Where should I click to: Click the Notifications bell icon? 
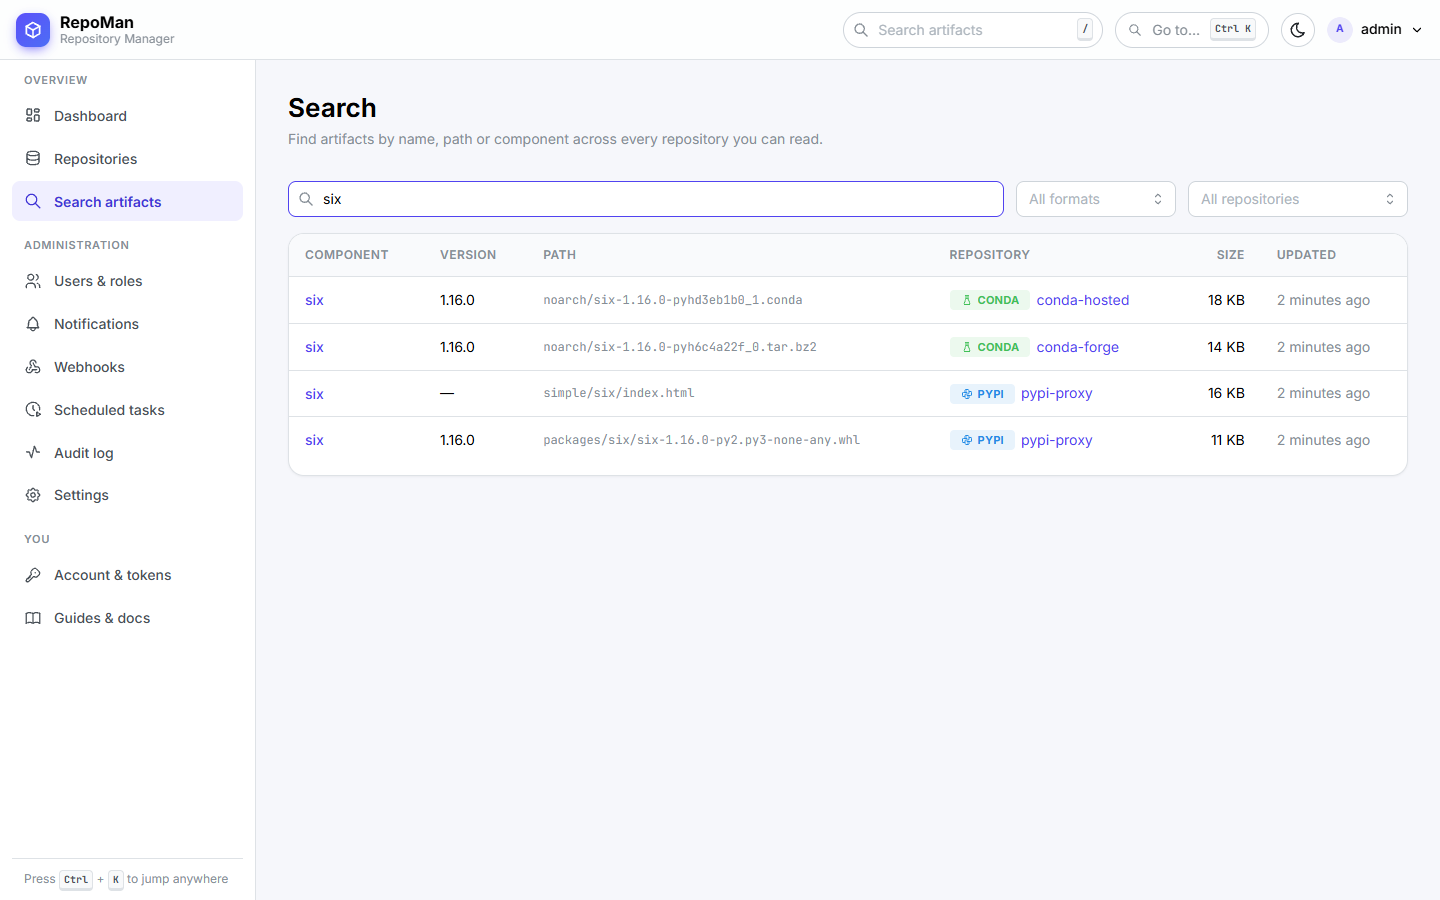(33, 324)
